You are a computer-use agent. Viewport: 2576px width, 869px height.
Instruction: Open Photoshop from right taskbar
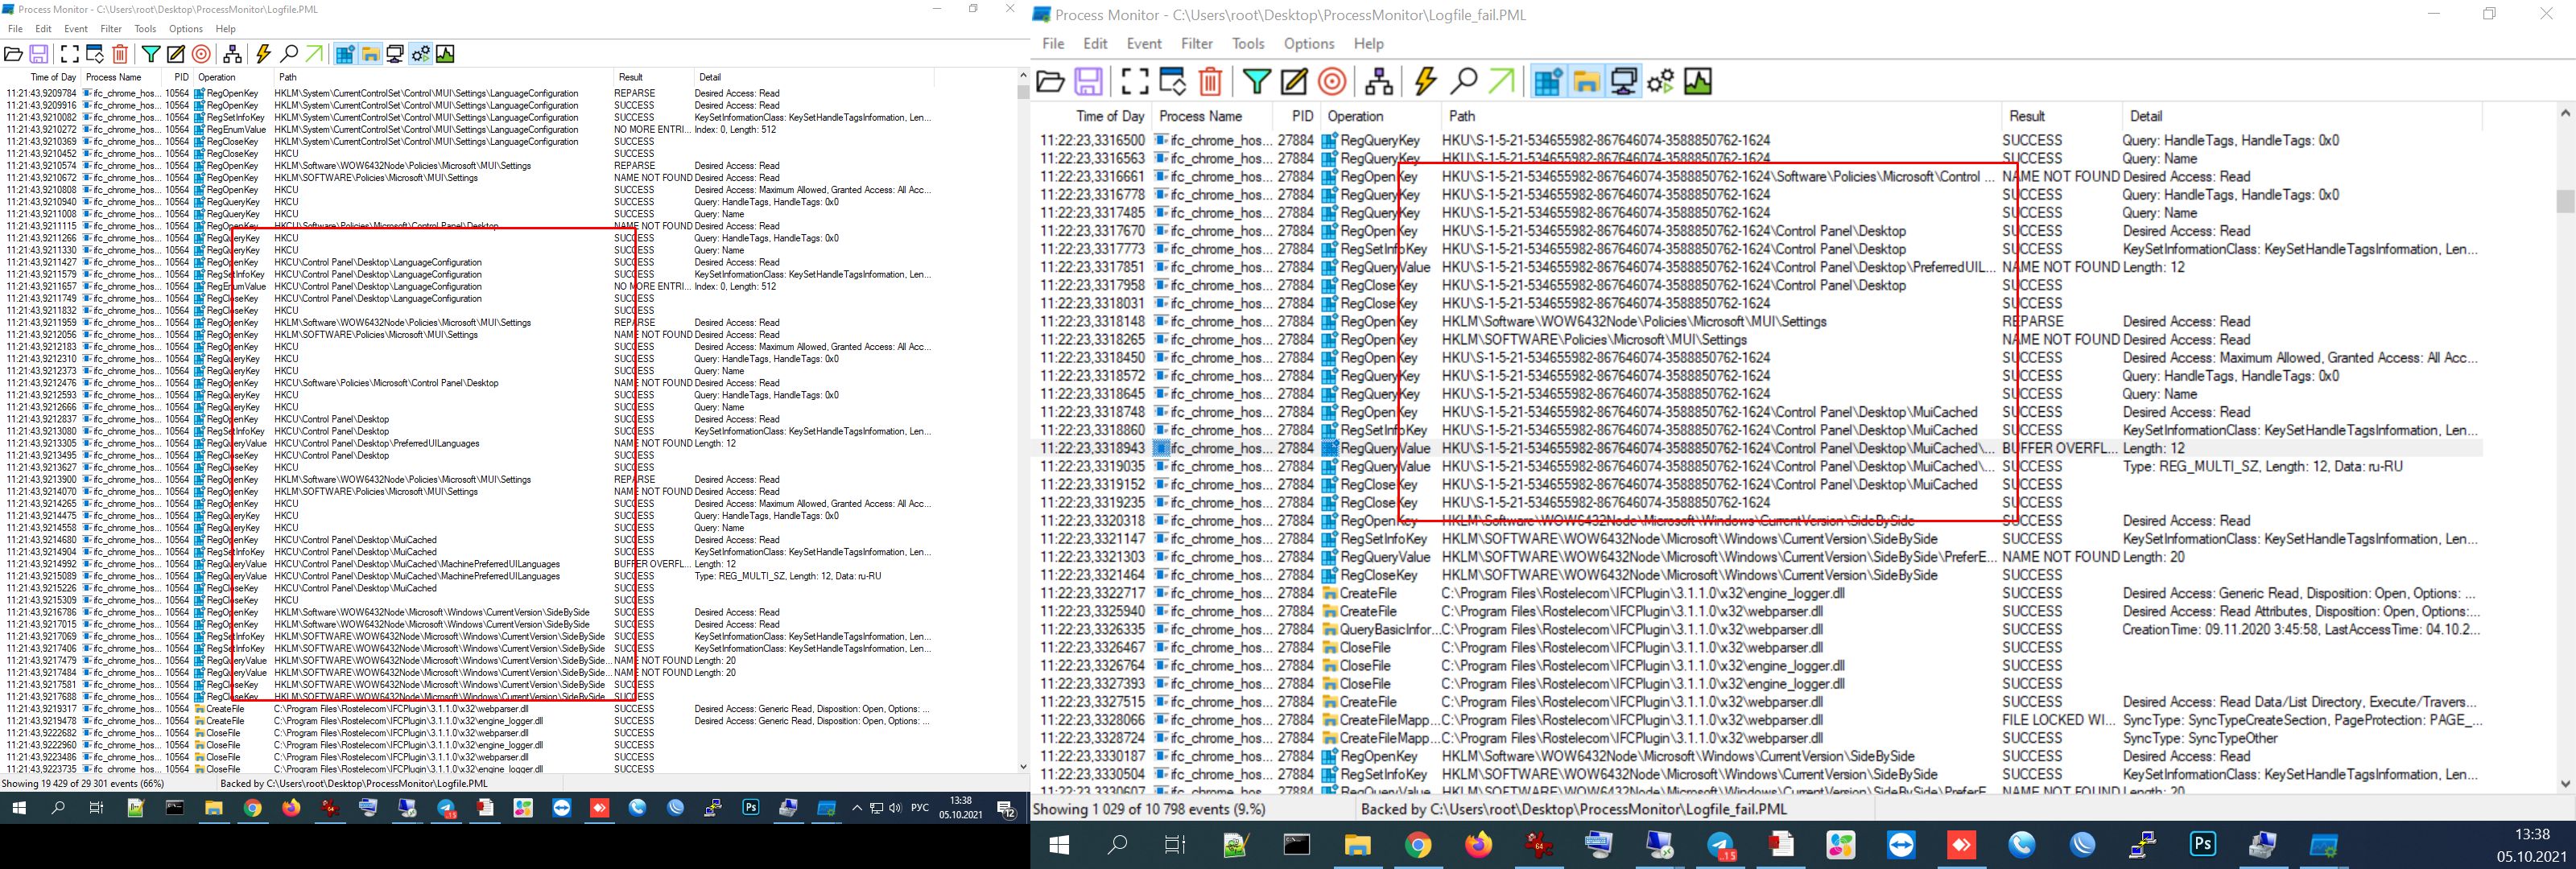pyautogui.click(x=2203, y=845)
